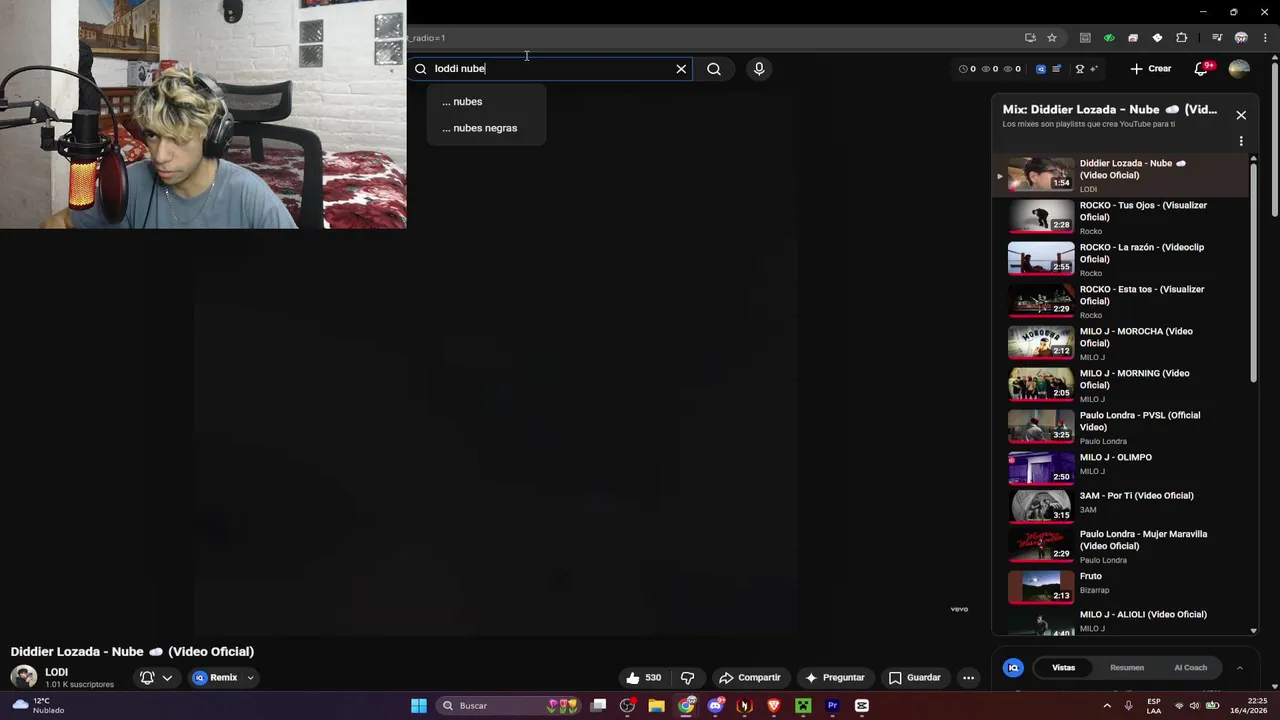
Task: Switch to the Resumen tab
Action: 1127,668
